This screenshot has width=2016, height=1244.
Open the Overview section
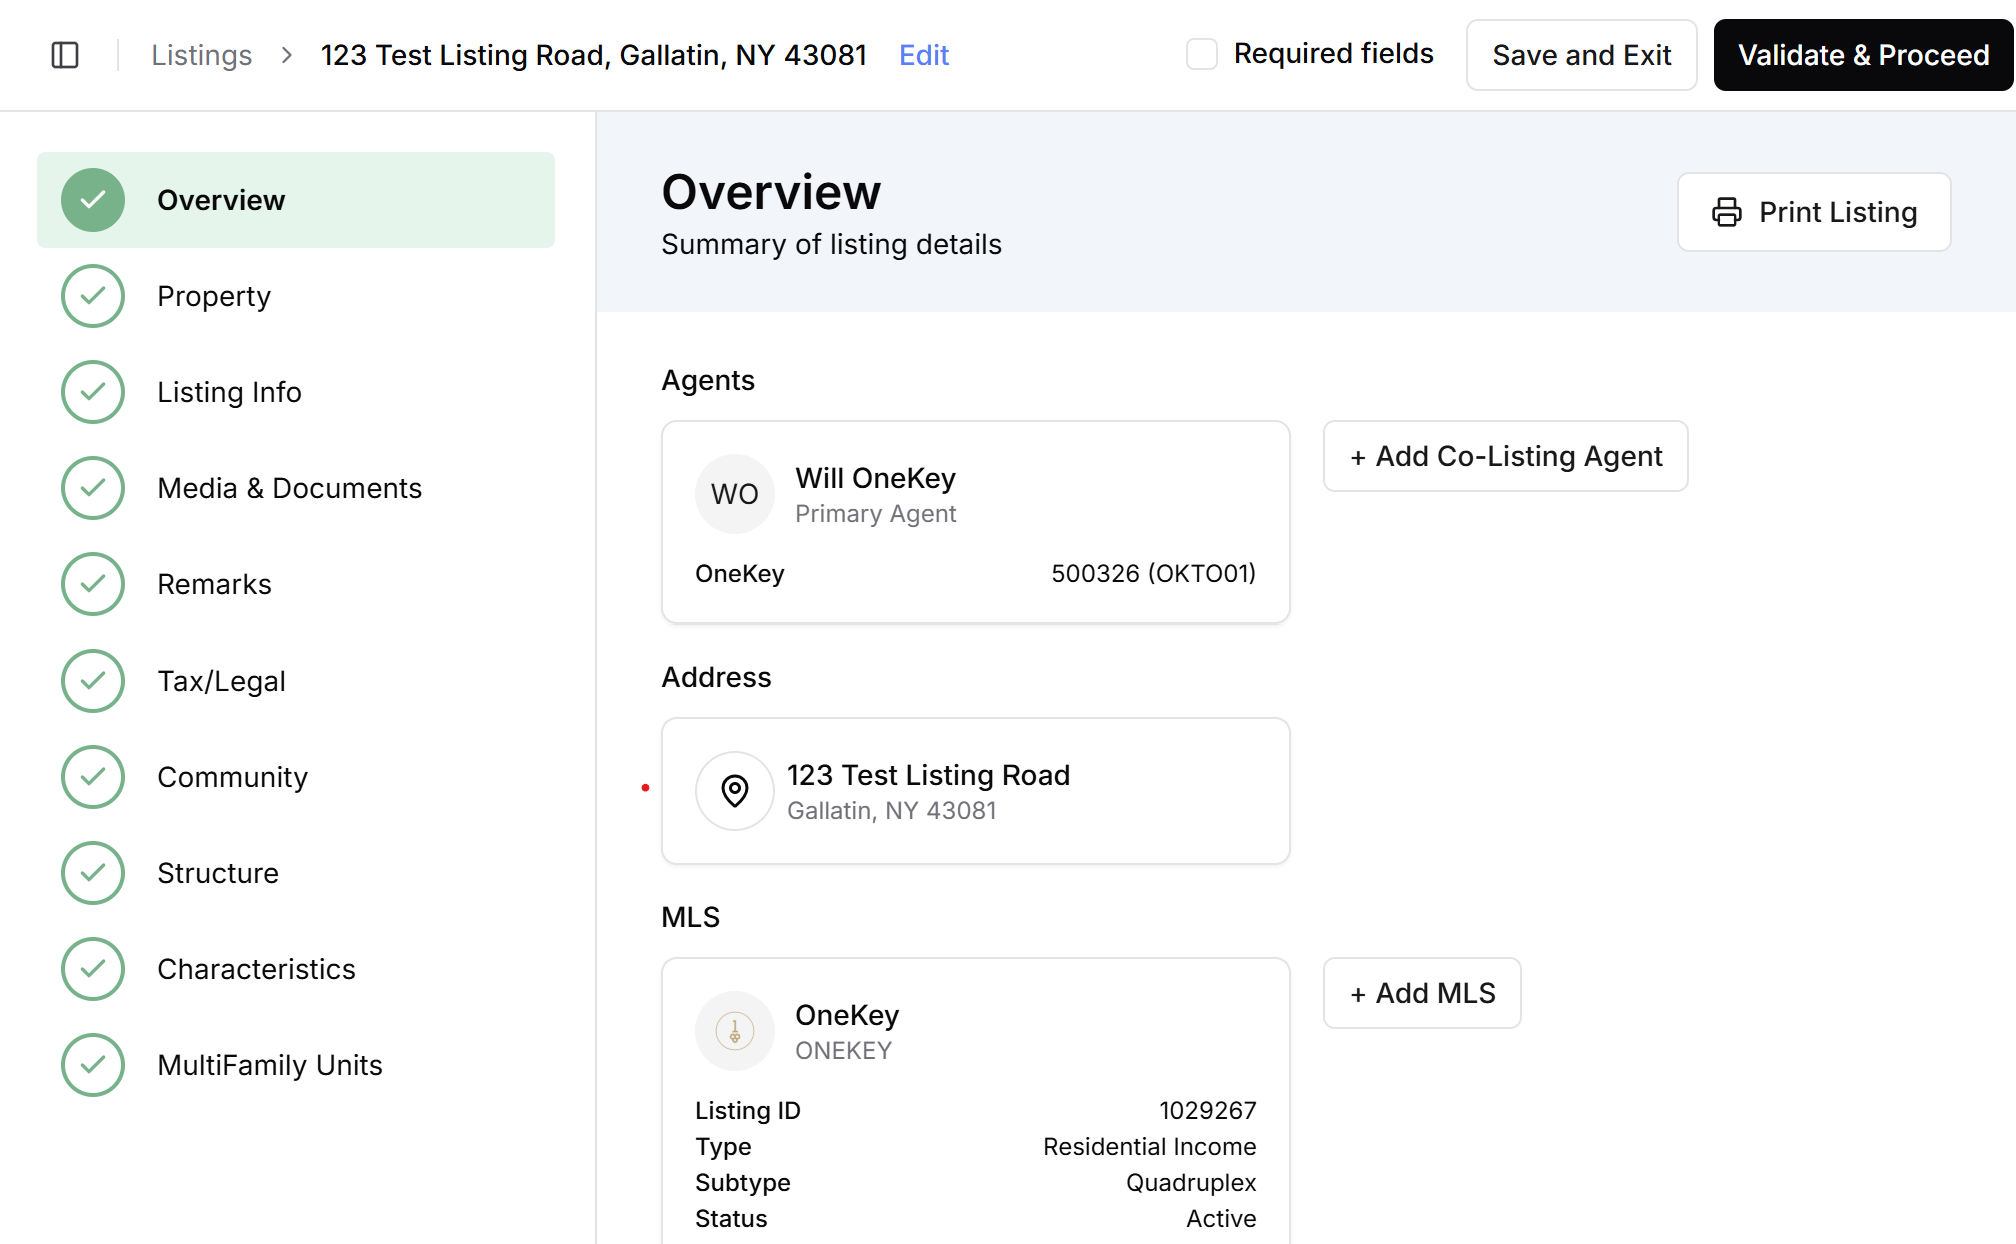pyautogui.click(x=296, y=200)
